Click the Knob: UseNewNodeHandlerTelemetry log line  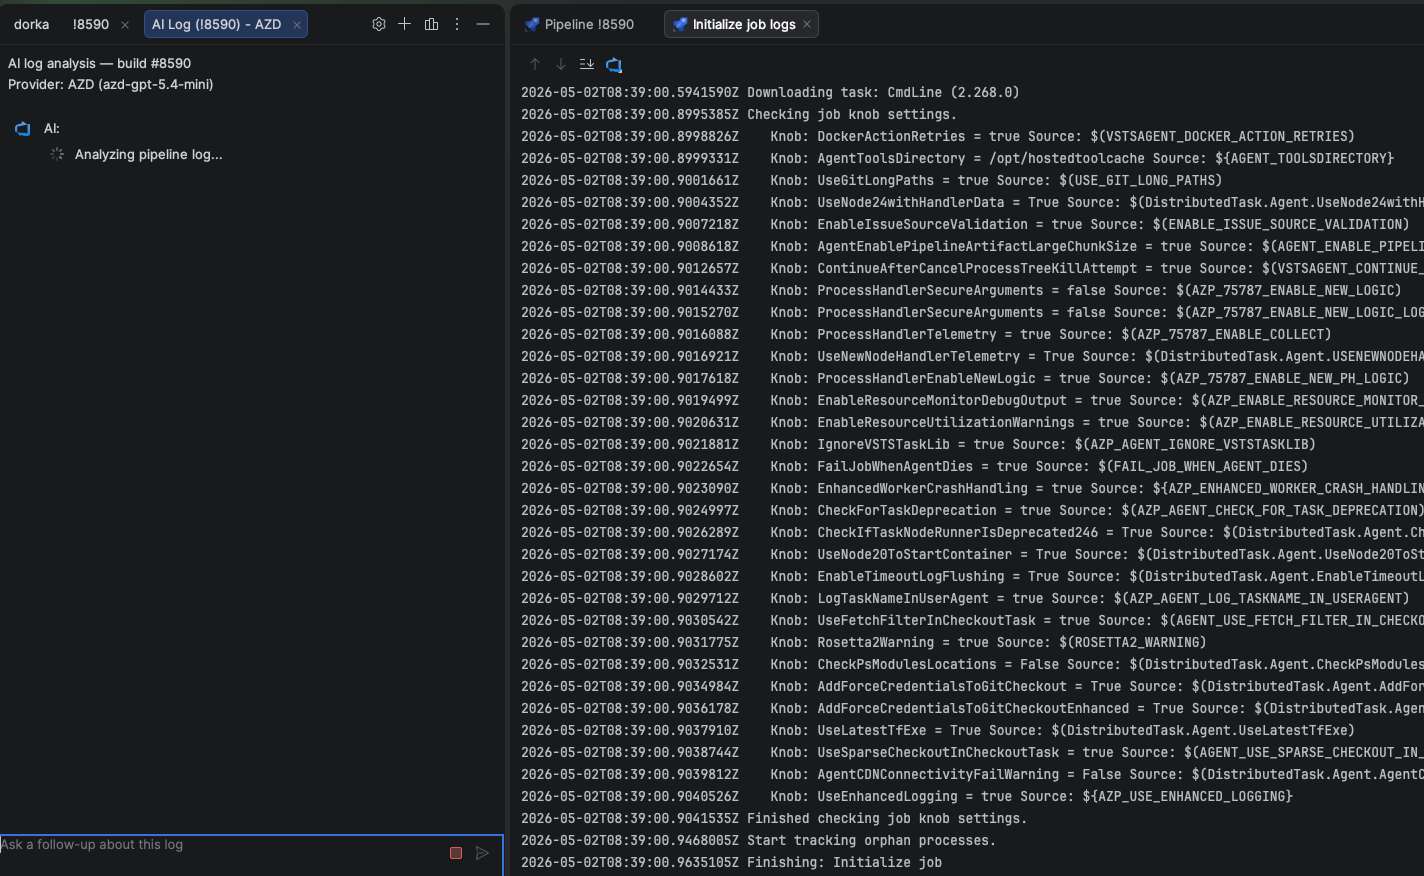[972, 356]
